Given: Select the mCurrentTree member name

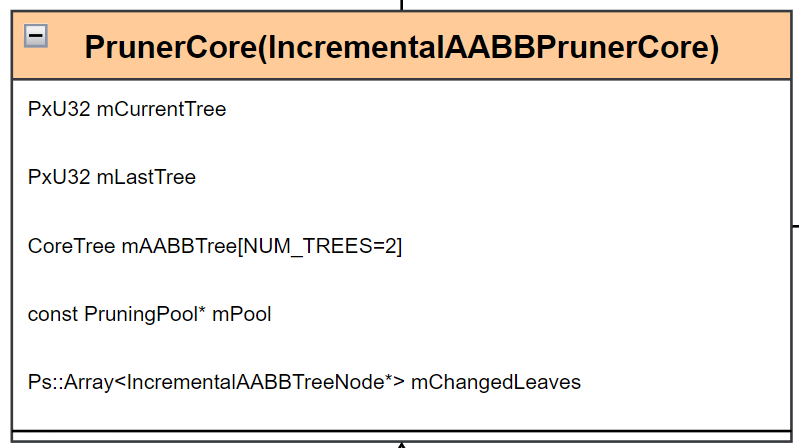Looking at the screenshot, I should tap(161, 109).
